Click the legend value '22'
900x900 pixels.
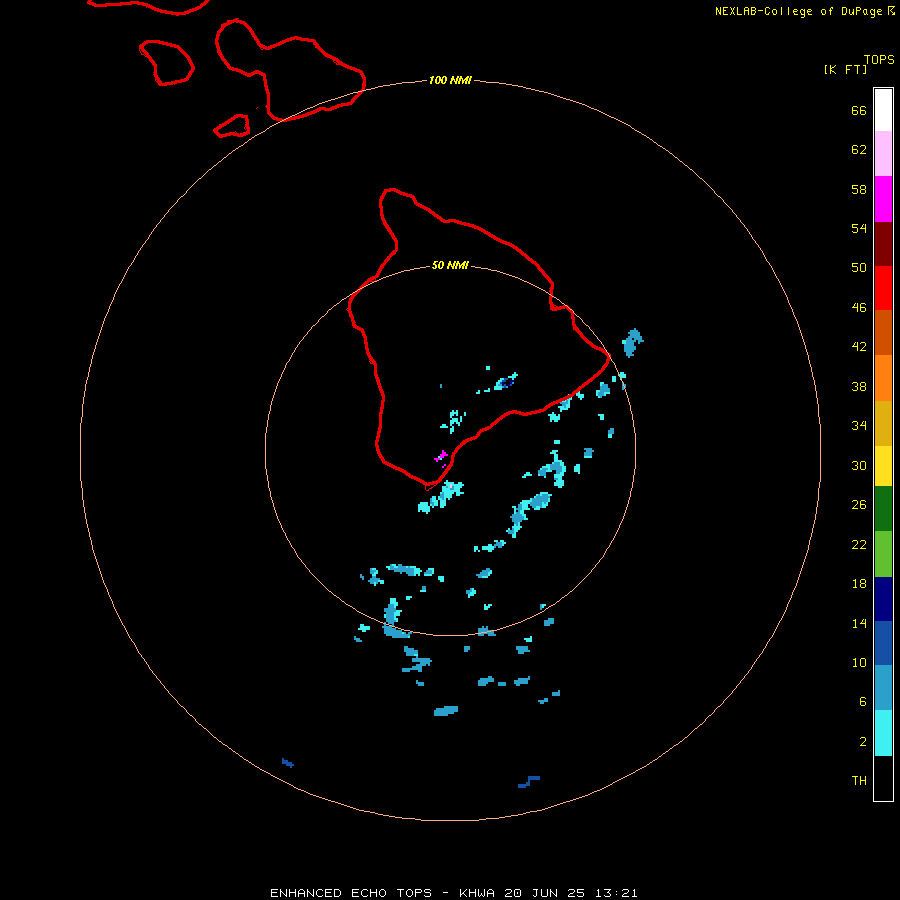tap(859, 544)
